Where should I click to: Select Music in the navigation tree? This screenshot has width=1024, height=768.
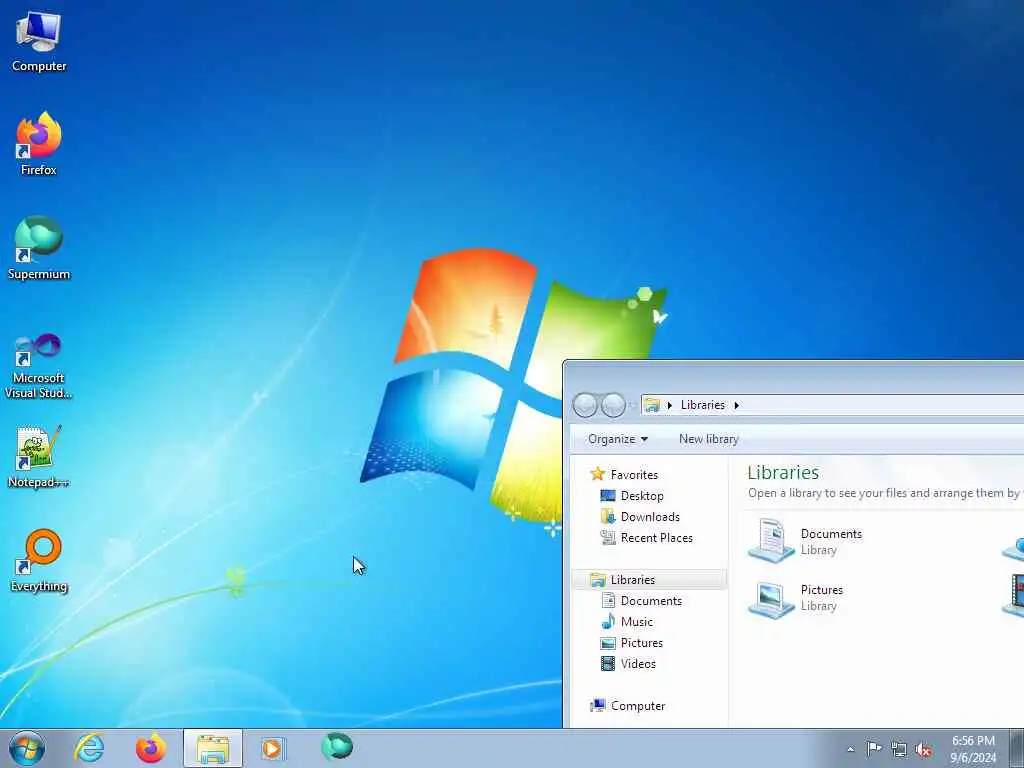637,622
